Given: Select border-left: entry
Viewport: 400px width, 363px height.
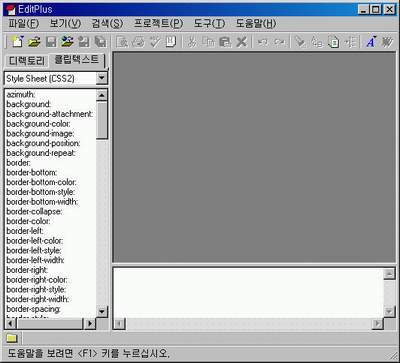Looking at the screenshot, I should pos(25,231).
